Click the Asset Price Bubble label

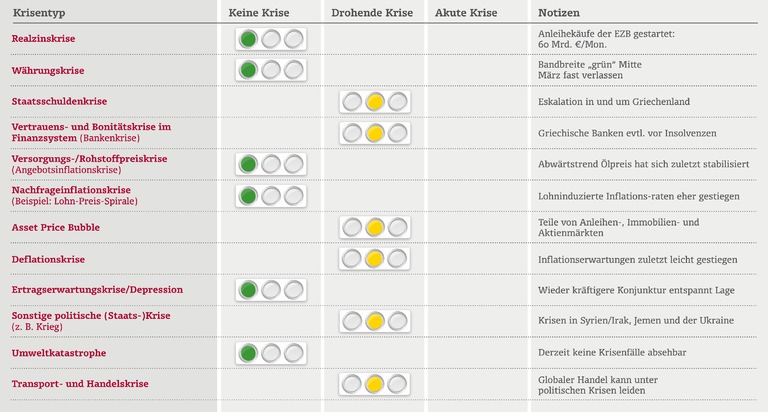click(55, 227)
